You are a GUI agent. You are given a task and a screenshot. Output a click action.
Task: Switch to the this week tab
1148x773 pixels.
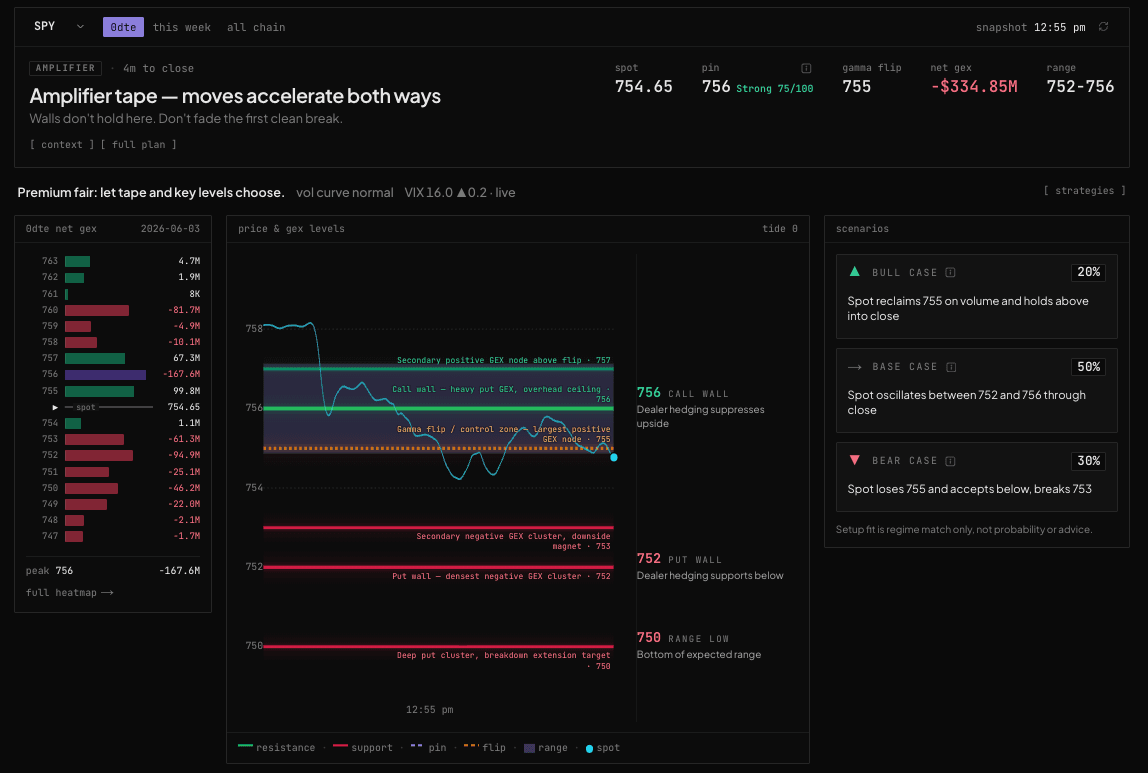[x=182, y=27]
